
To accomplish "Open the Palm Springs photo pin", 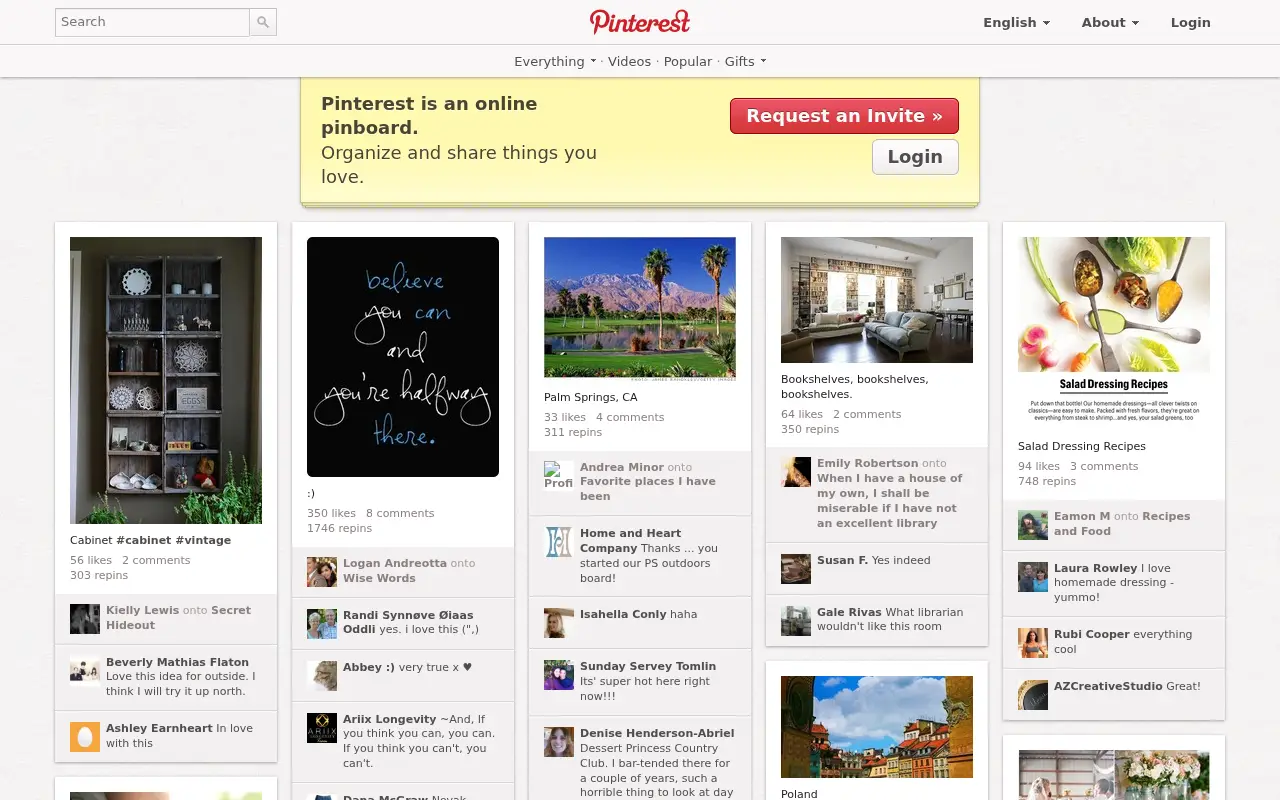I will point(640,310).
